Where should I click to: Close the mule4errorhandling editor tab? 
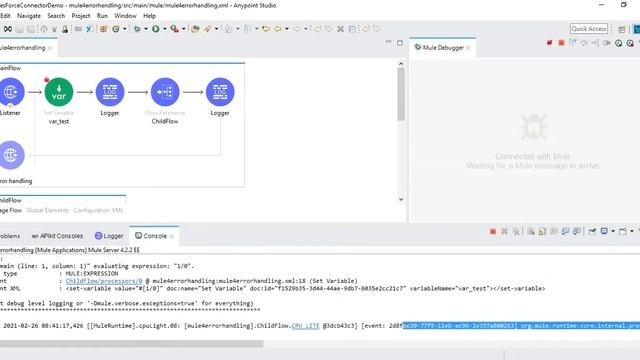(50, 48)
